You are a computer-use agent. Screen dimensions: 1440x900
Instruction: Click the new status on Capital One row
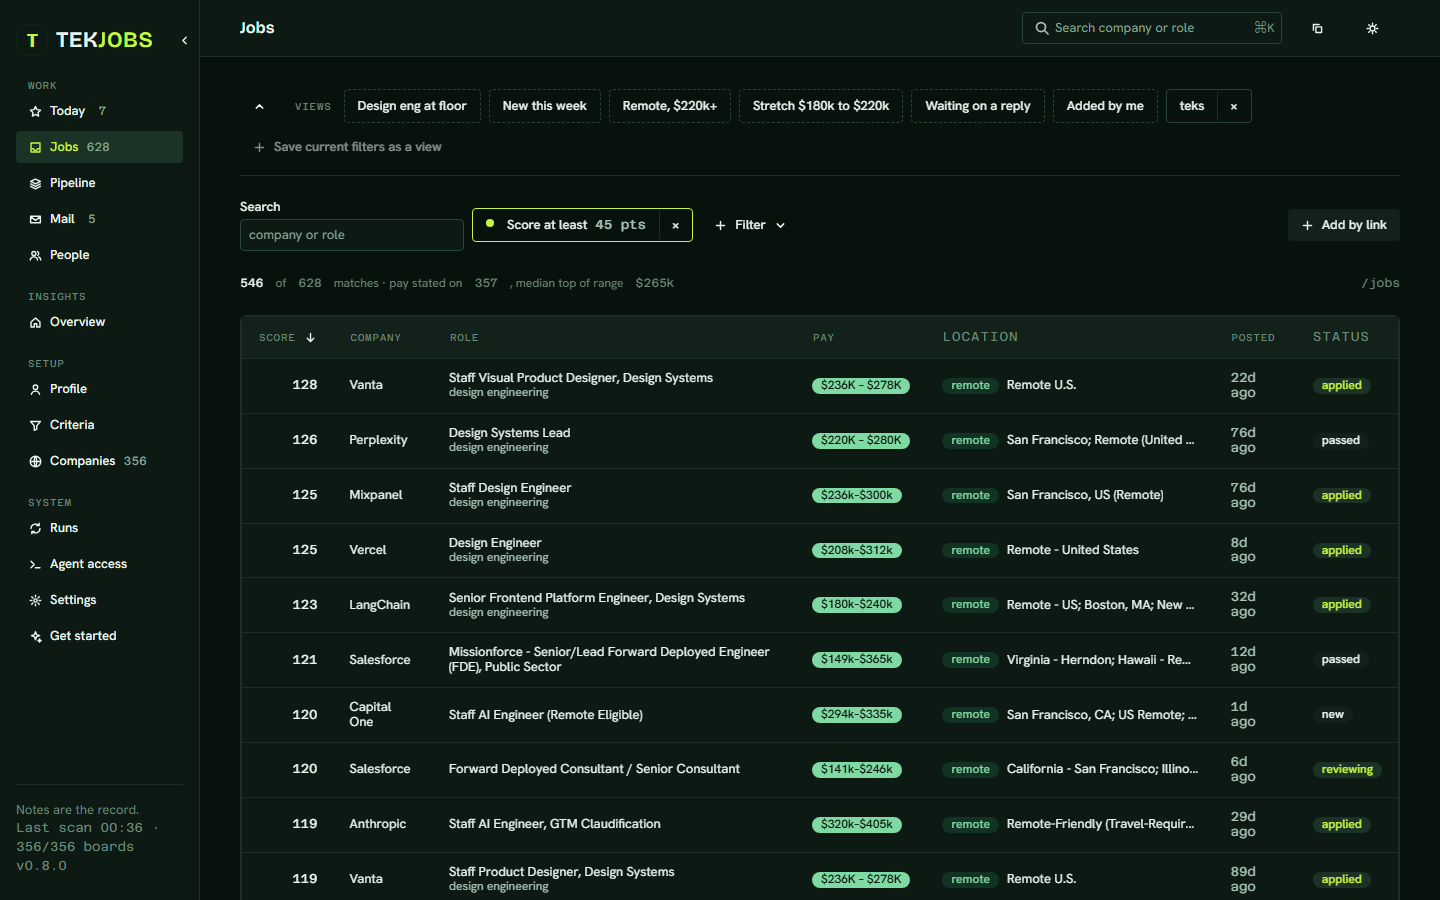(x=1333, y=715)
